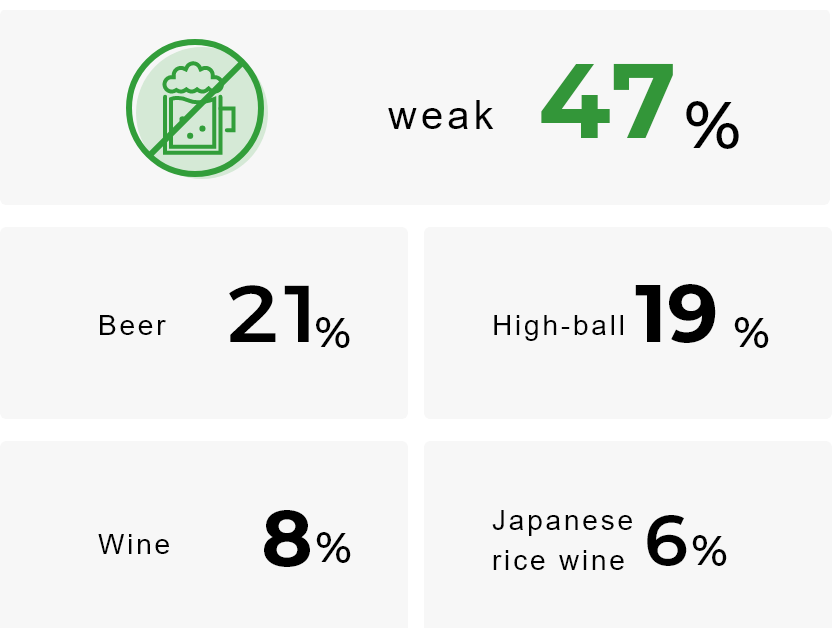Screen dimensions: 832x628
Task: Click the 19 percentage figure
Action: tap(675, 315)
